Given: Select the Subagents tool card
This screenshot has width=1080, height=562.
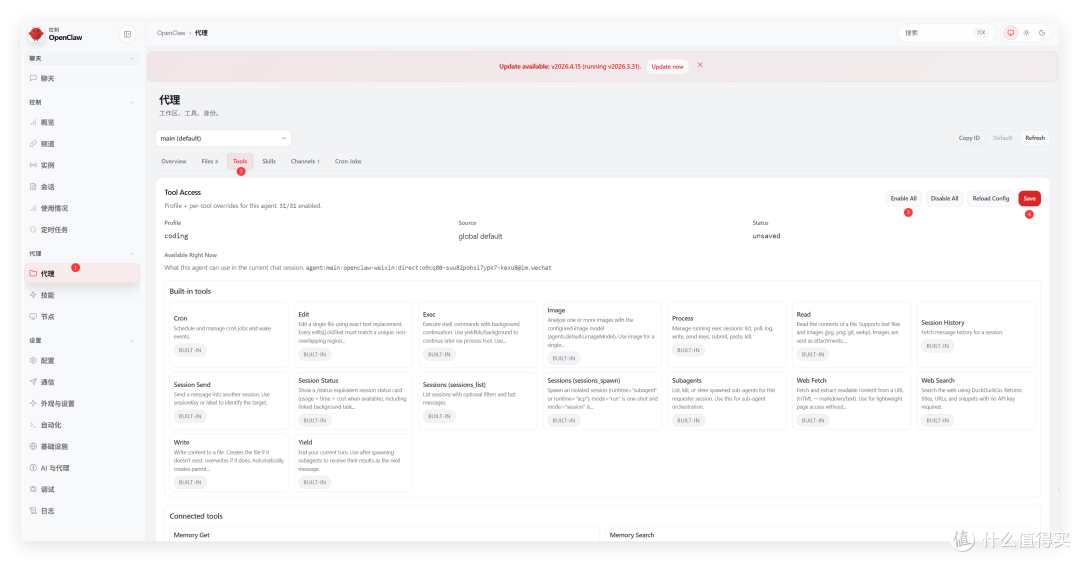Looking at the screenshot, I should [727, 401].
